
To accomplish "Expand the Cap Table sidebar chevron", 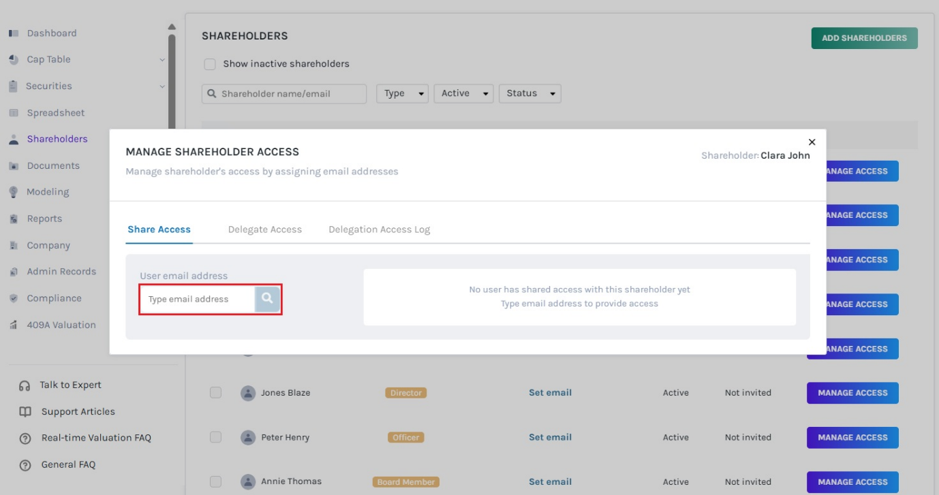I will click(162, 60).
